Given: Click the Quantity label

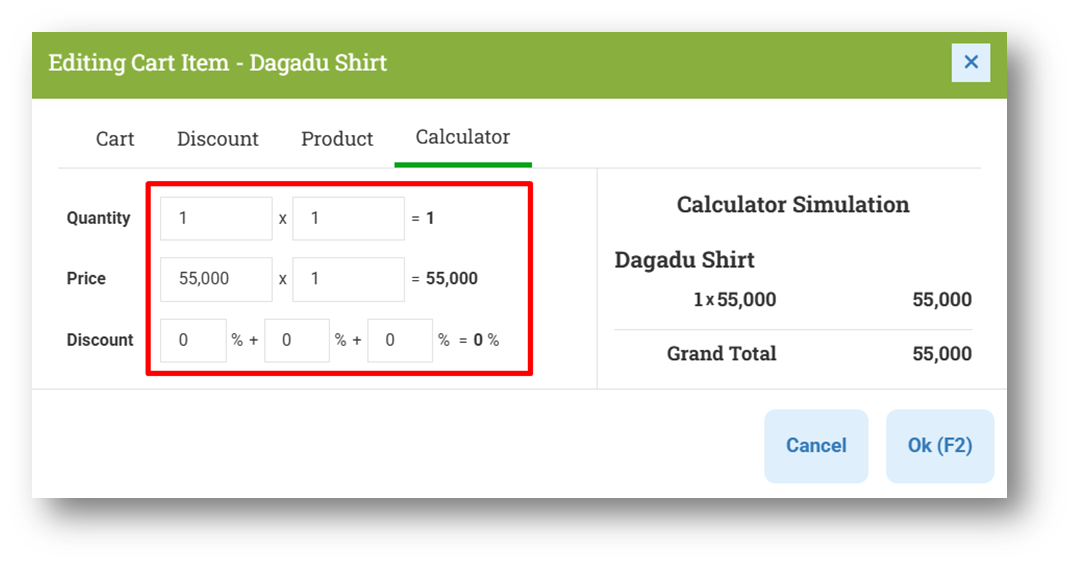Looking at the screenshot, I should point(98,218).
